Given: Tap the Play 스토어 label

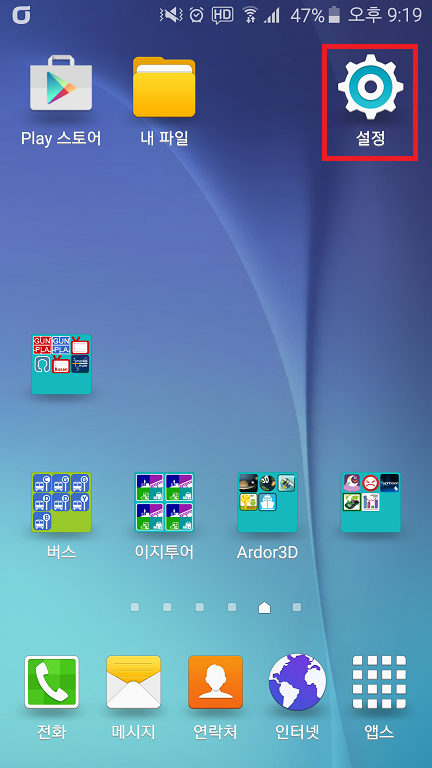Looking at the screenshot, I should (61, 139).
